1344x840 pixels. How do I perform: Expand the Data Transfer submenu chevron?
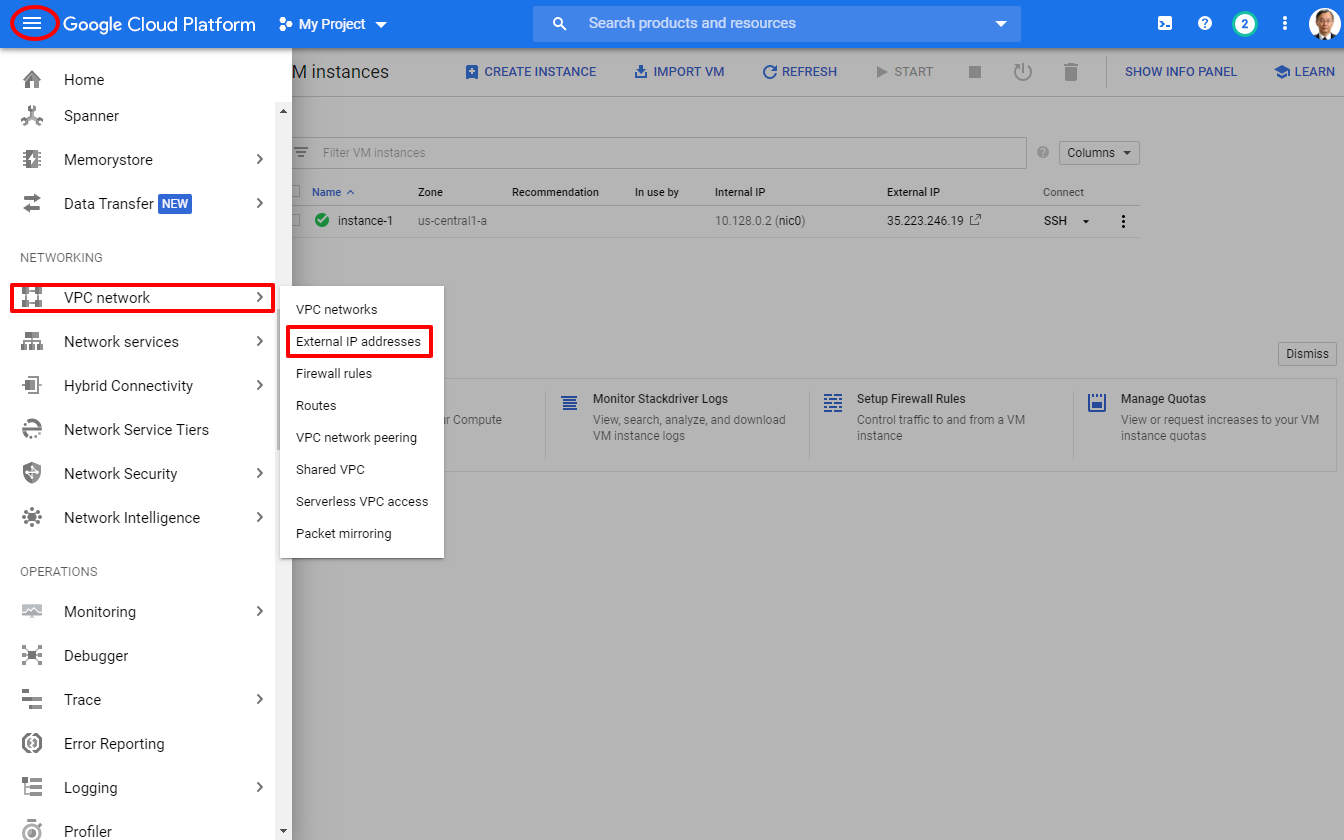coord(259,204)
